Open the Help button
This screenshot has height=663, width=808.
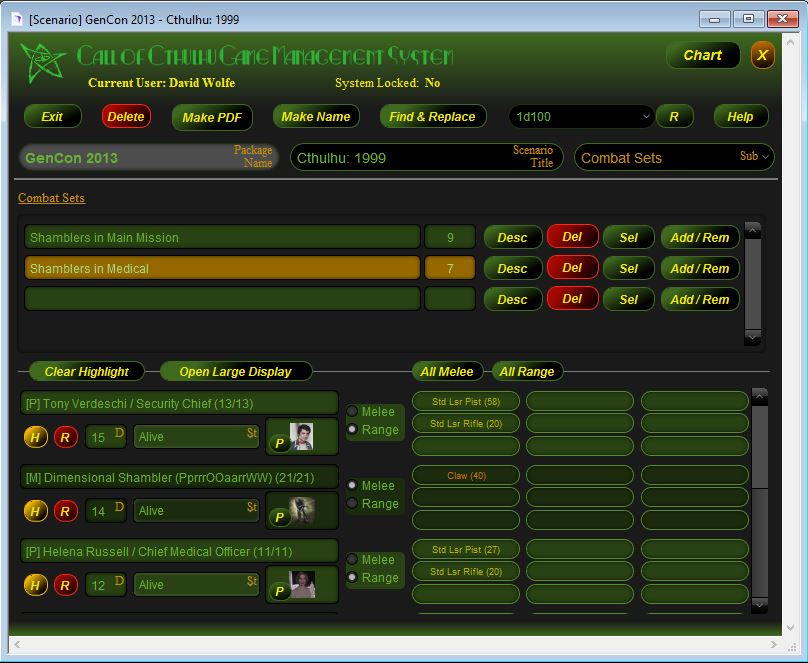click(x=740, y=116)
